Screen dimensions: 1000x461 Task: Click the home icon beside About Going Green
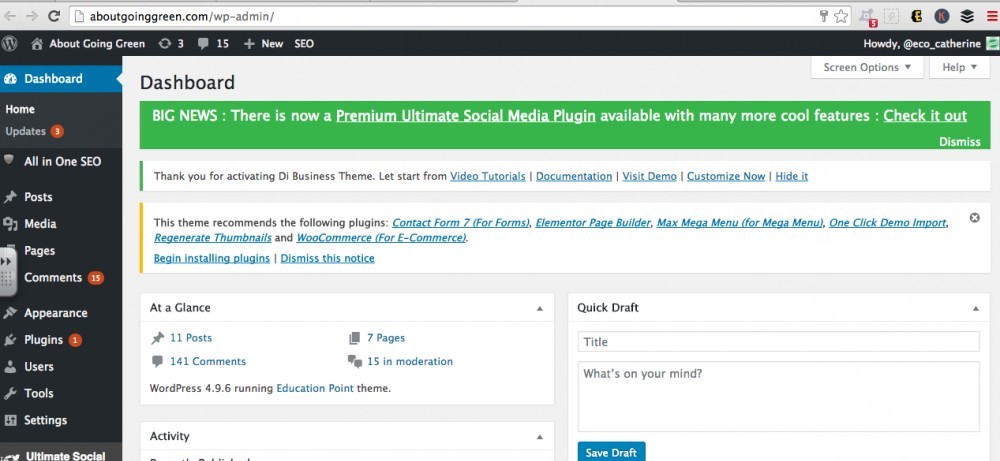(x=38, y=44)
